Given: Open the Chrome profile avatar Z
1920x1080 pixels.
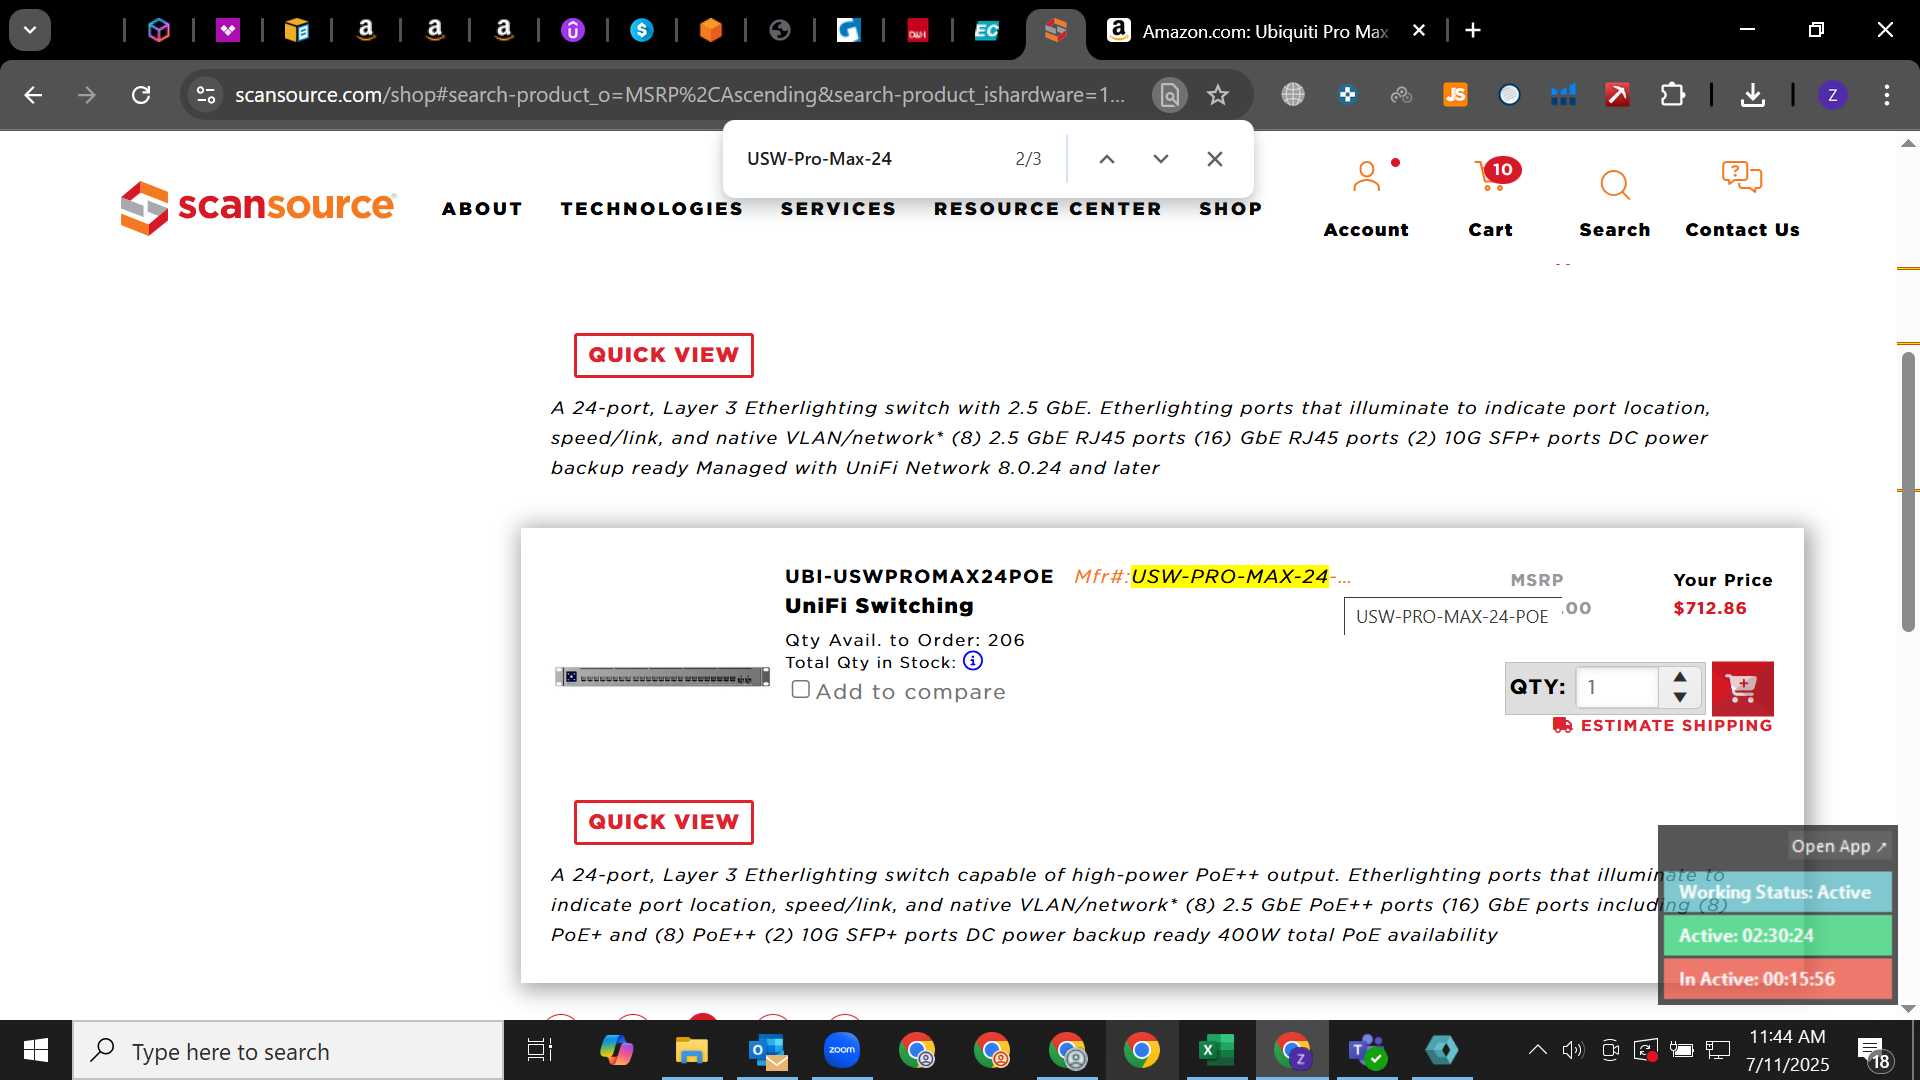Looking at the screenshot, I should pos(1832,95).
